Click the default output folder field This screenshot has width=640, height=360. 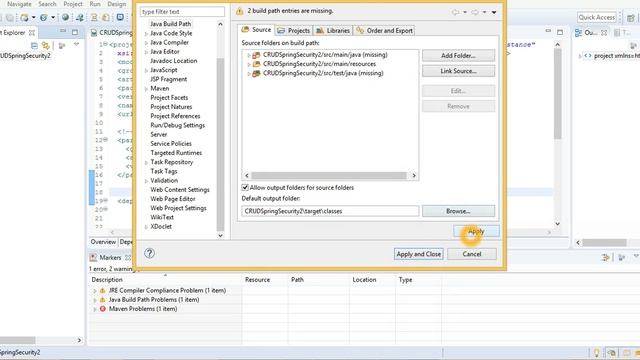click(330, 211)
